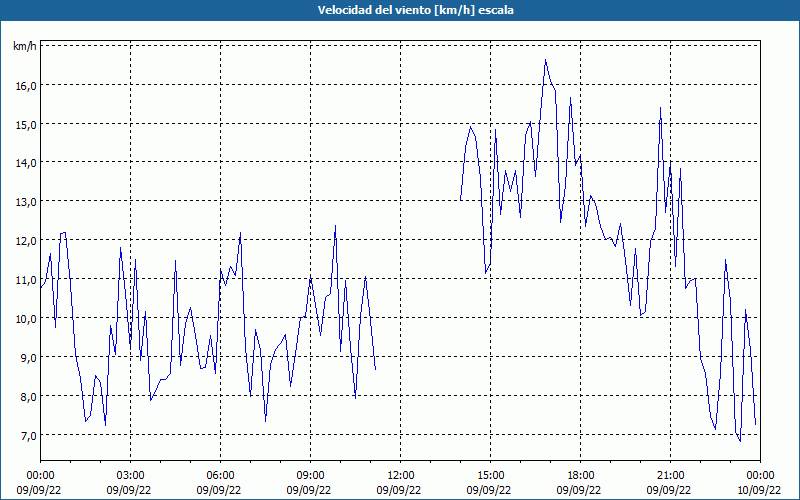
Task: Click the '03:00' time label
Action: (131, 475)
